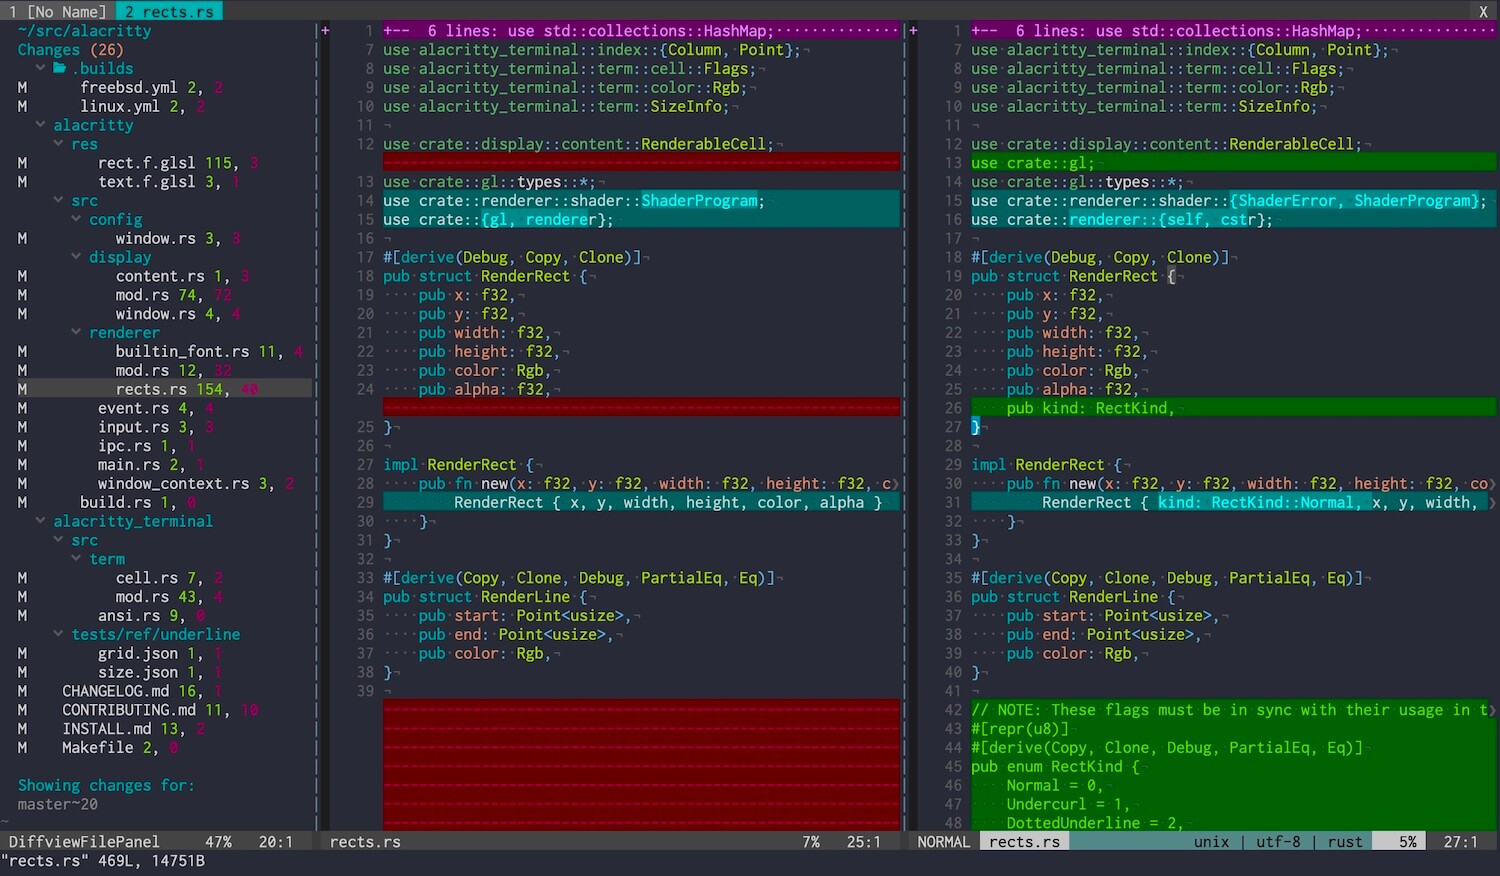
Task: Click the Changes (26) header
Action: tap(70, 50)
